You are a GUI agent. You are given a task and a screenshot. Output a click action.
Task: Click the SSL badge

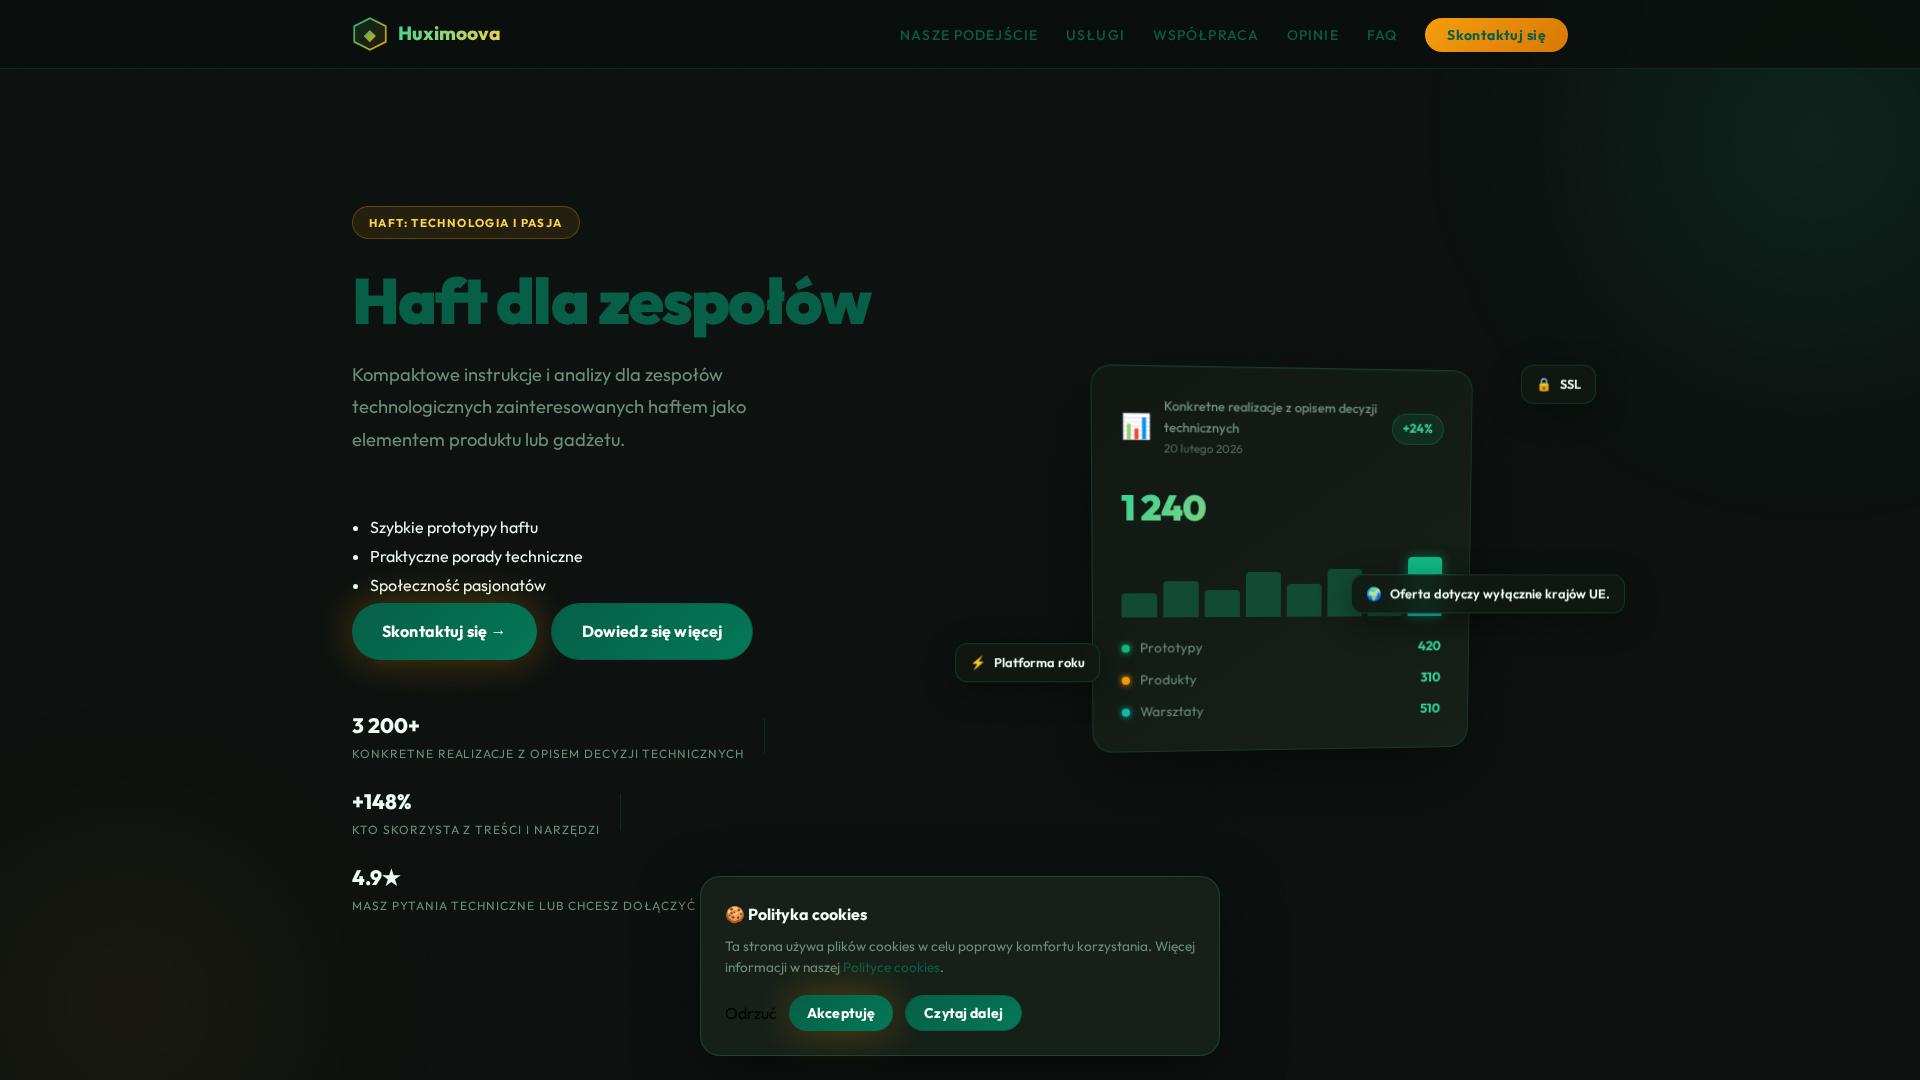[1558, 385]
